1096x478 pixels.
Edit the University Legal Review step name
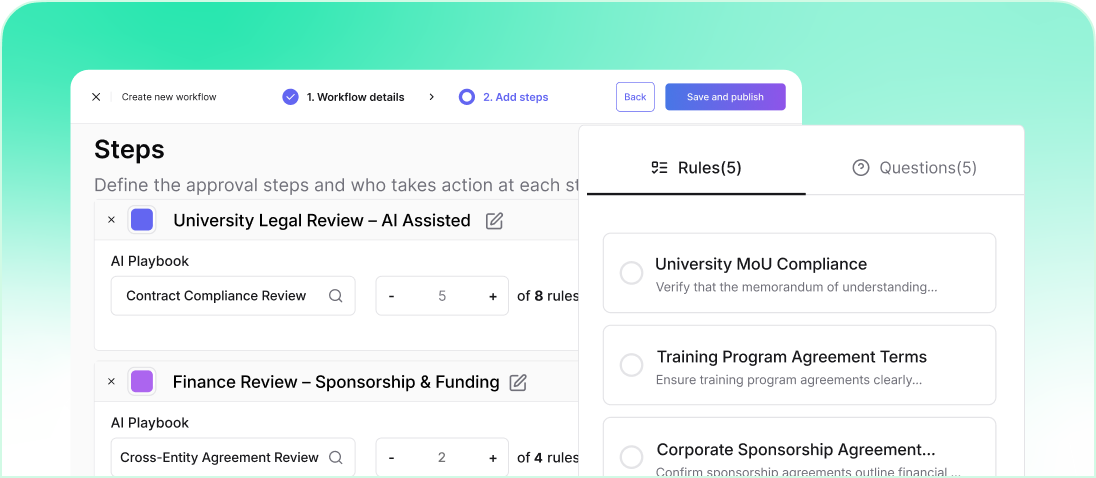click(x=494, y=221)
